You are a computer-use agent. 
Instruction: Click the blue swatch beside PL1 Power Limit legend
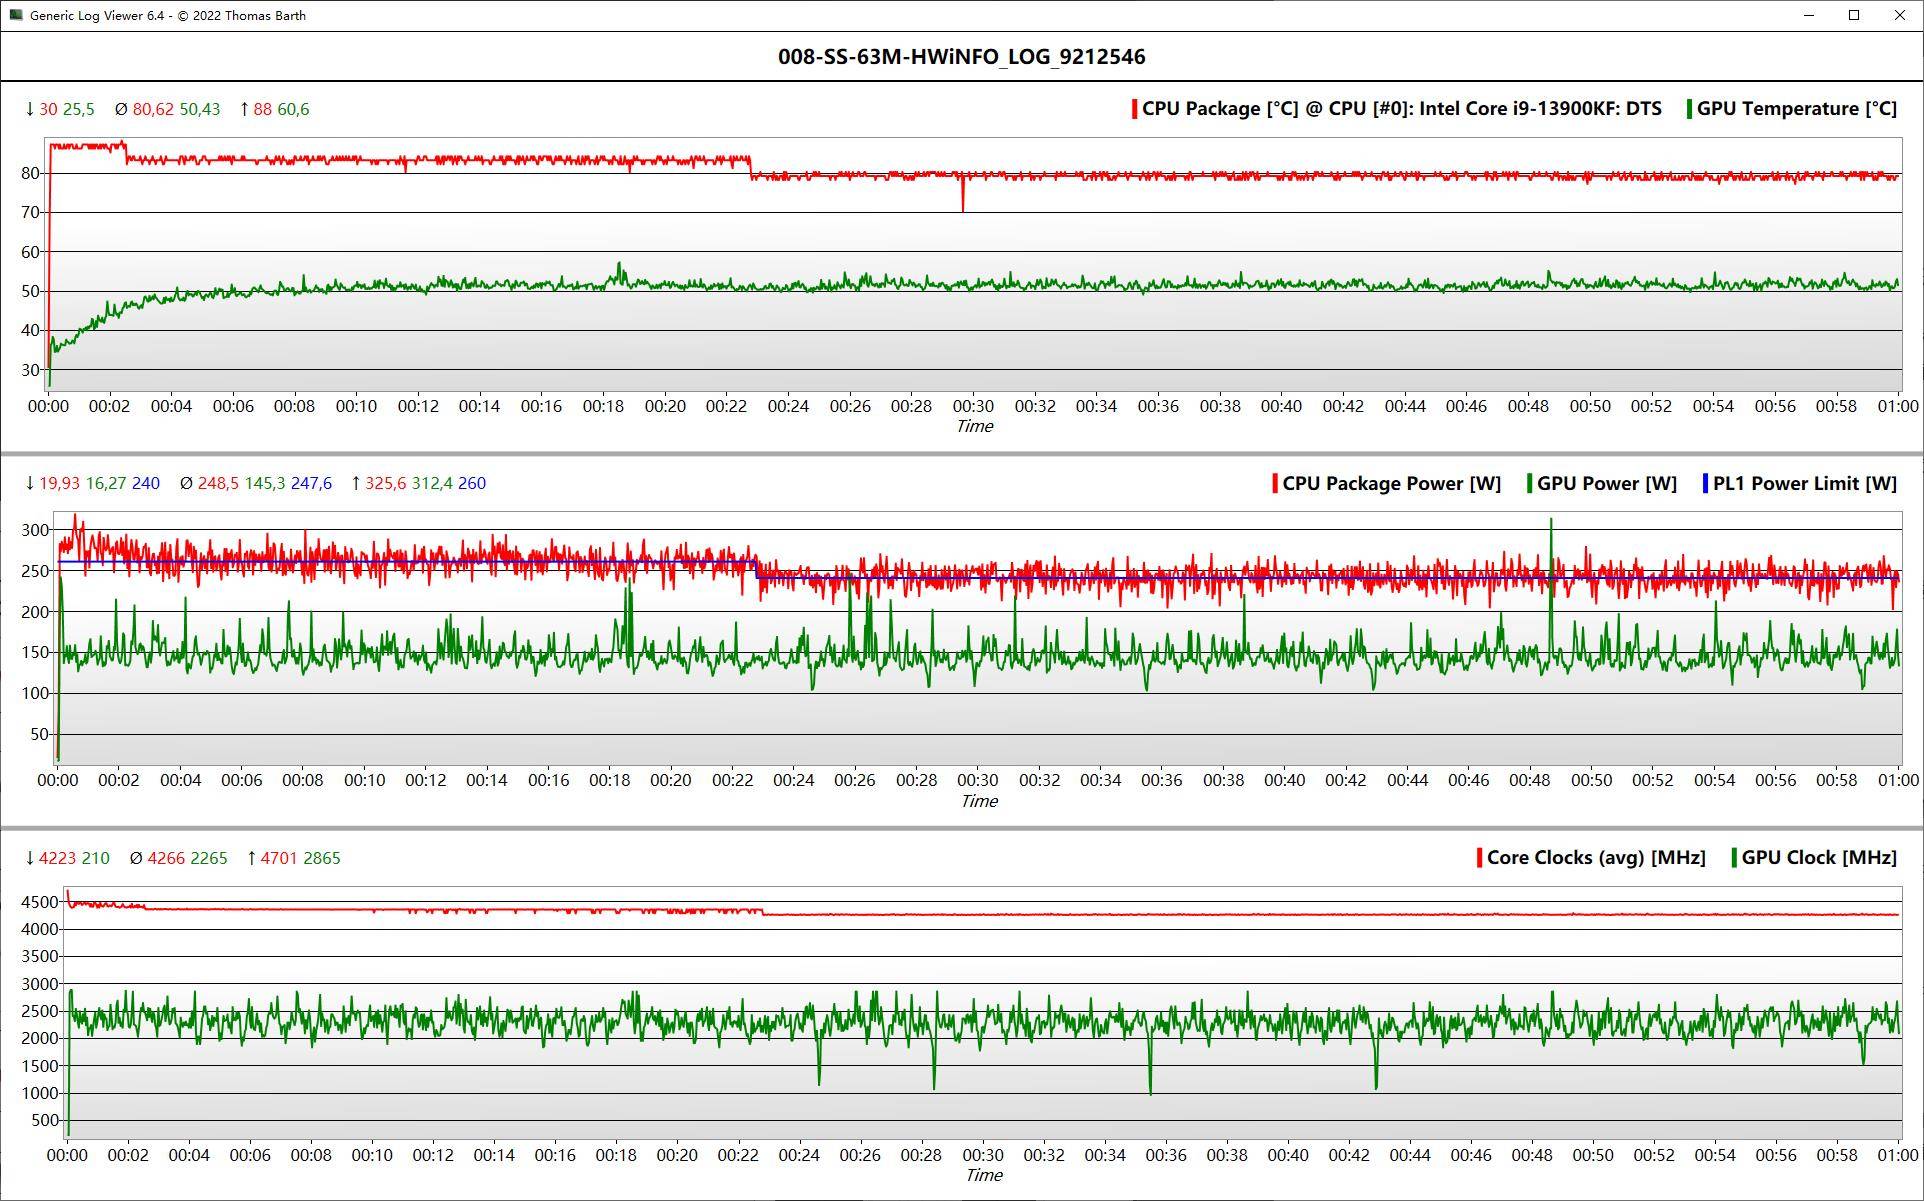1705,483
